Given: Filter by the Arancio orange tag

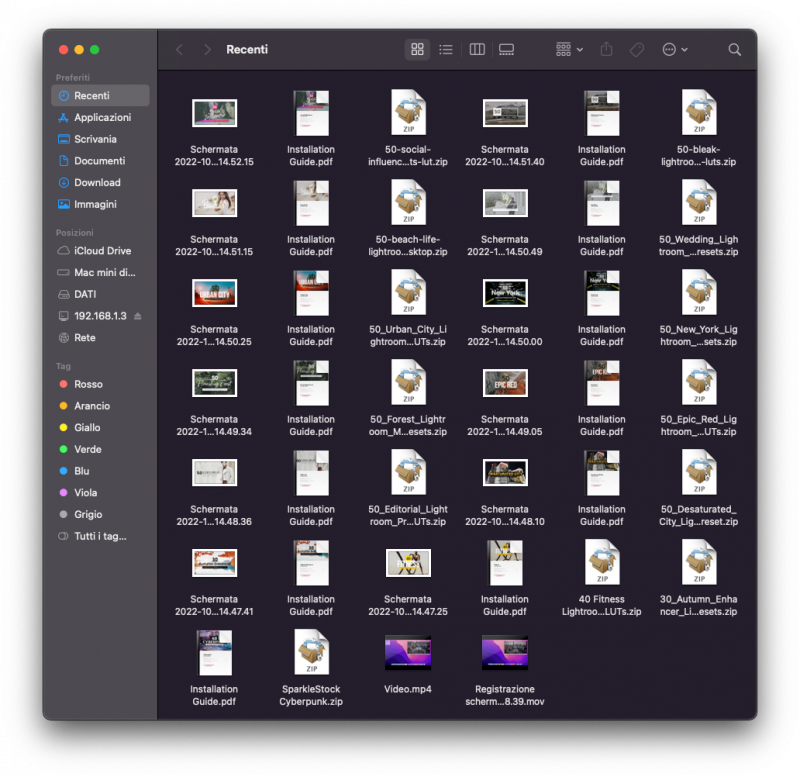Looking at the screenshot, I should click(x=101, y=406).
